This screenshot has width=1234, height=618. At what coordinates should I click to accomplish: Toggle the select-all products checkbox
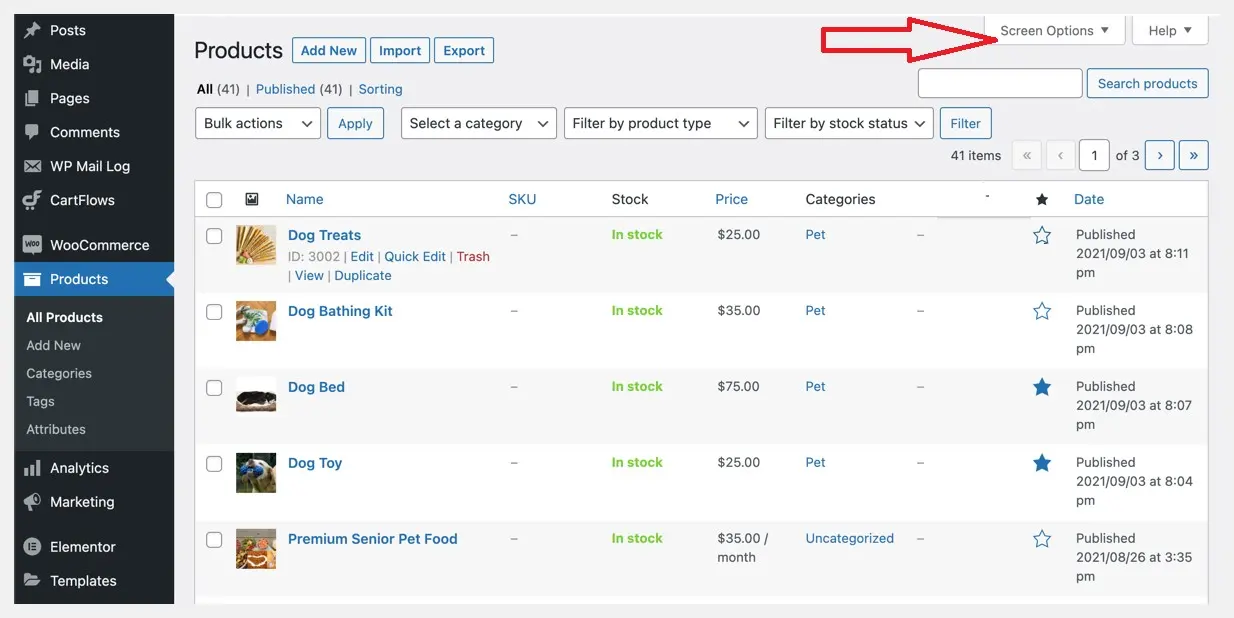coord(214,200)
